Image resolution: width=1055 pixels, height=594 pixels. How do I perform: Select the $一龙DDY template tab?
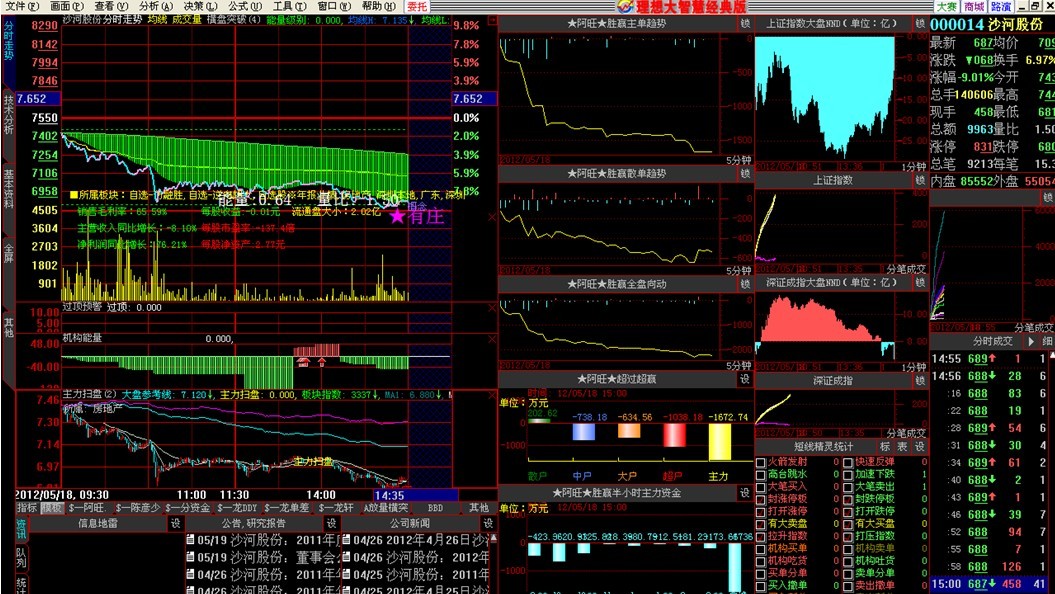(238, 508)
